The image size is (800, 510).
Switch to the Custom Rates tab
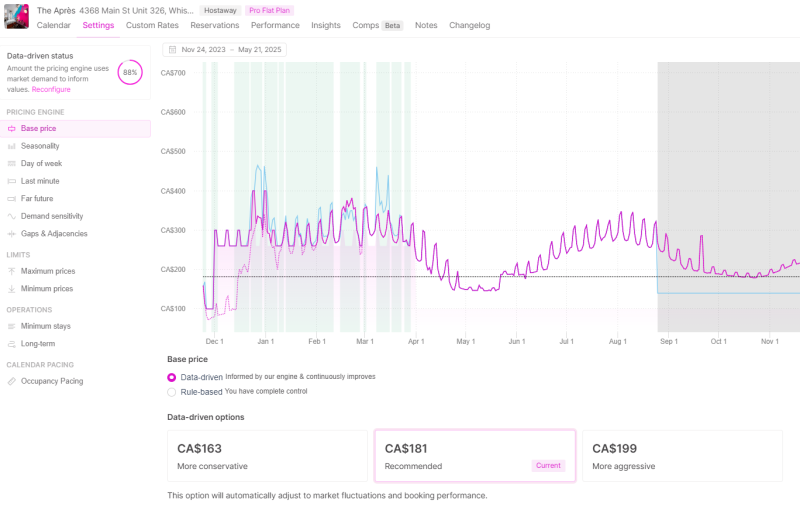click(x=152, y=25)
